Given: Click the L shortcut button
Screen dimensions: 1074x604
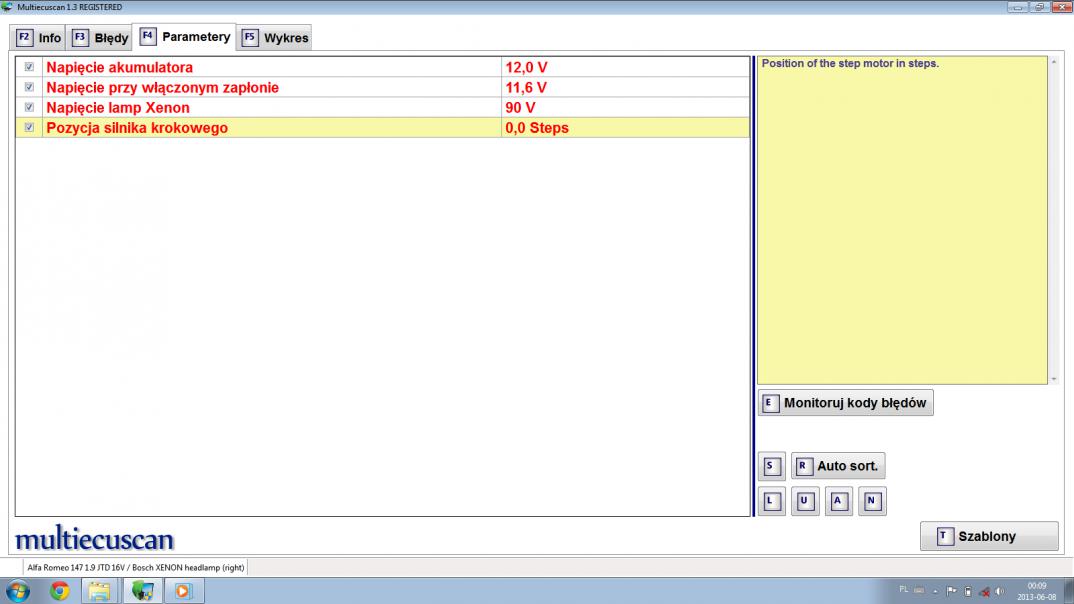Looking at the screenshot, I should [x=771, y=501].
